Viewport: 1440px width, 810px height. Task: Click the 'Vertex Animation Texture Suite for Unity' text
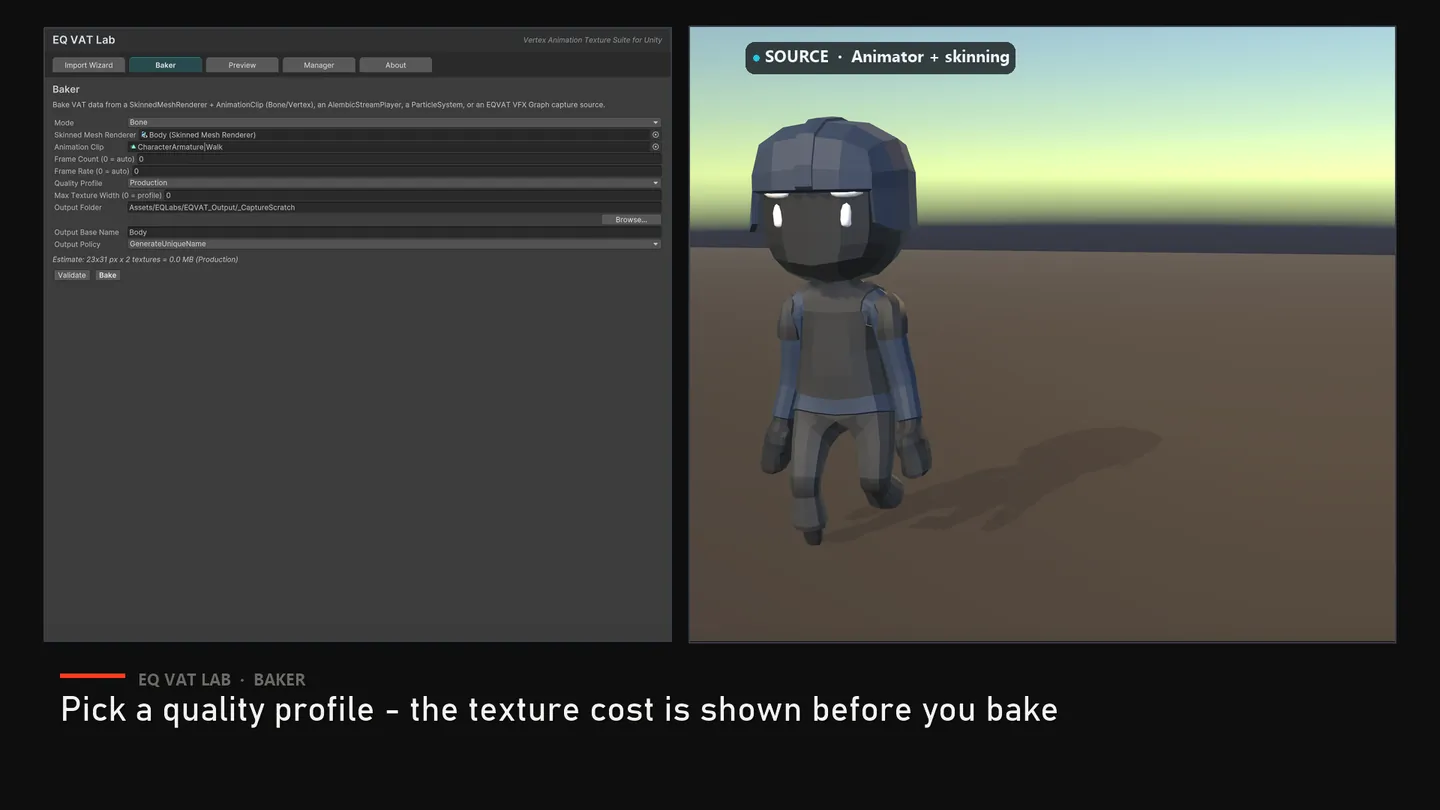(592, 40)
